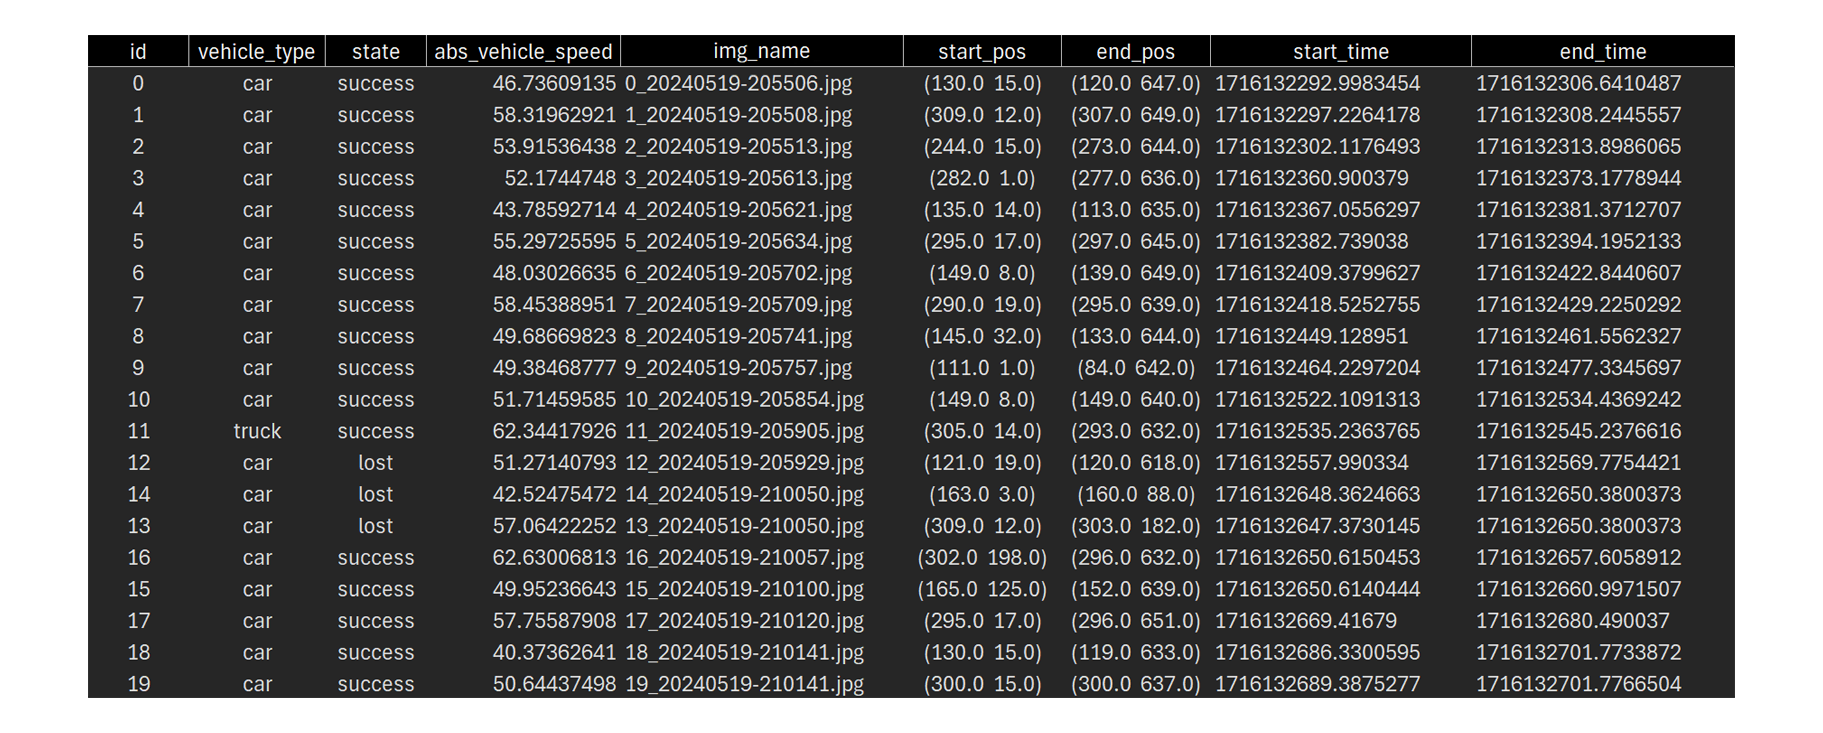Click end_time 1716132477.3345697
This screenshot has height=733, width=1823.
pyautogui.click(x=1579, y=368)
